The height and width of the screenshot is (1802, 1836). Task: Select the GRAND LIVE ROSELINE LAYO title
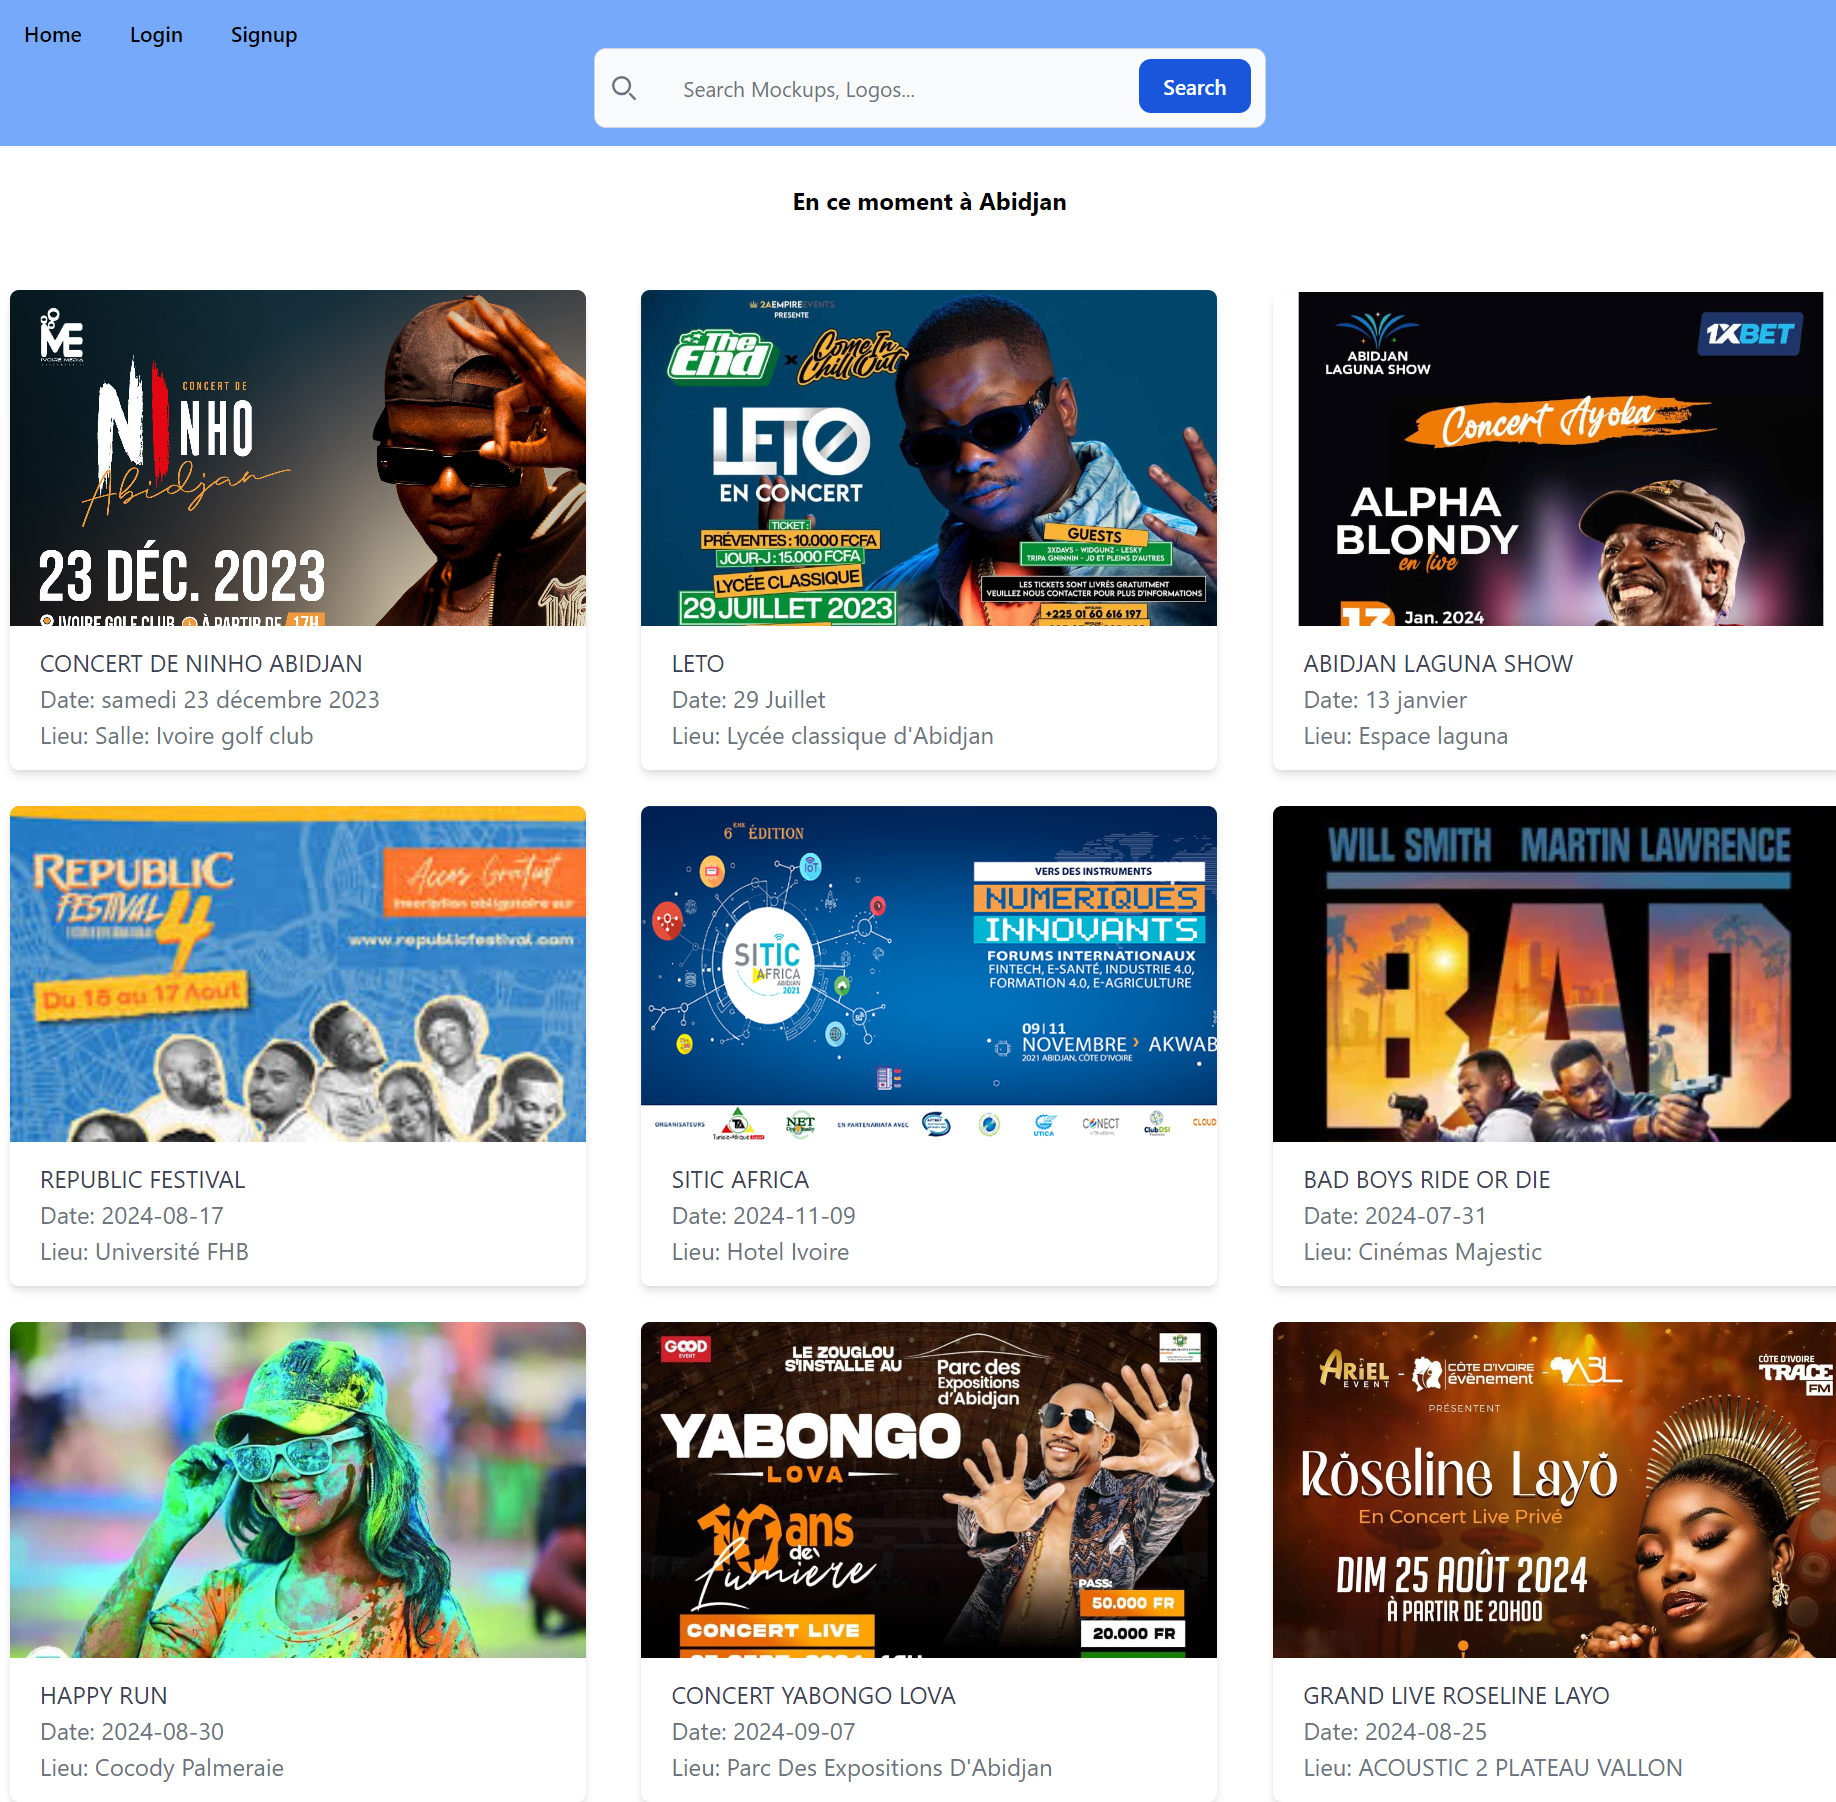click(x=1456, y=1696)
